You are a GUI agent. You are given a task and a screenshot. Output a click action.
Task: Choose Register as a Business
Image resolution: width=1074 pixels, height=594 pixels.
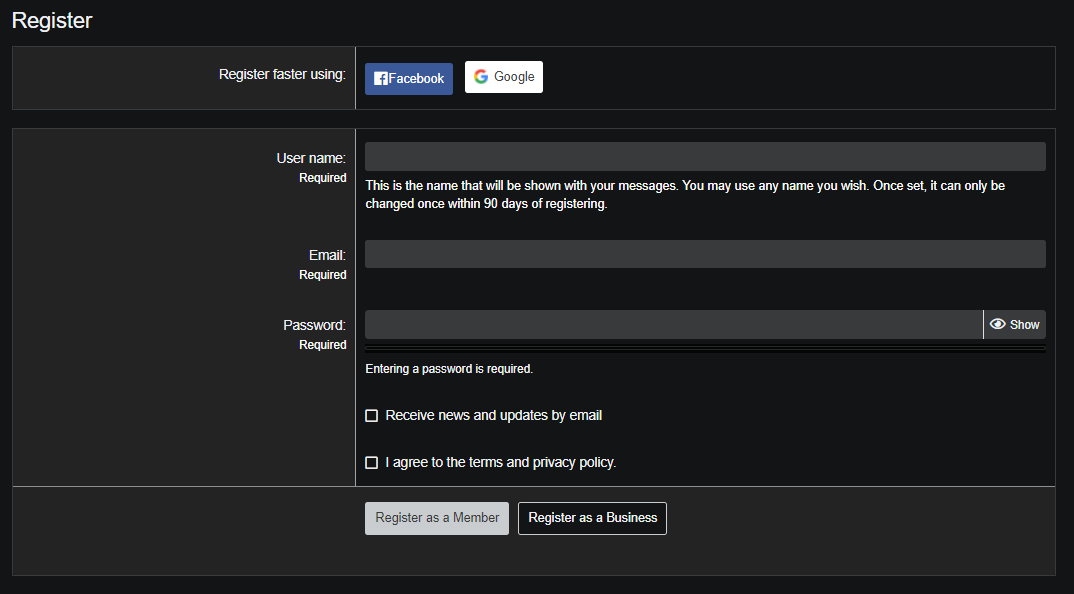click(592, 518)
